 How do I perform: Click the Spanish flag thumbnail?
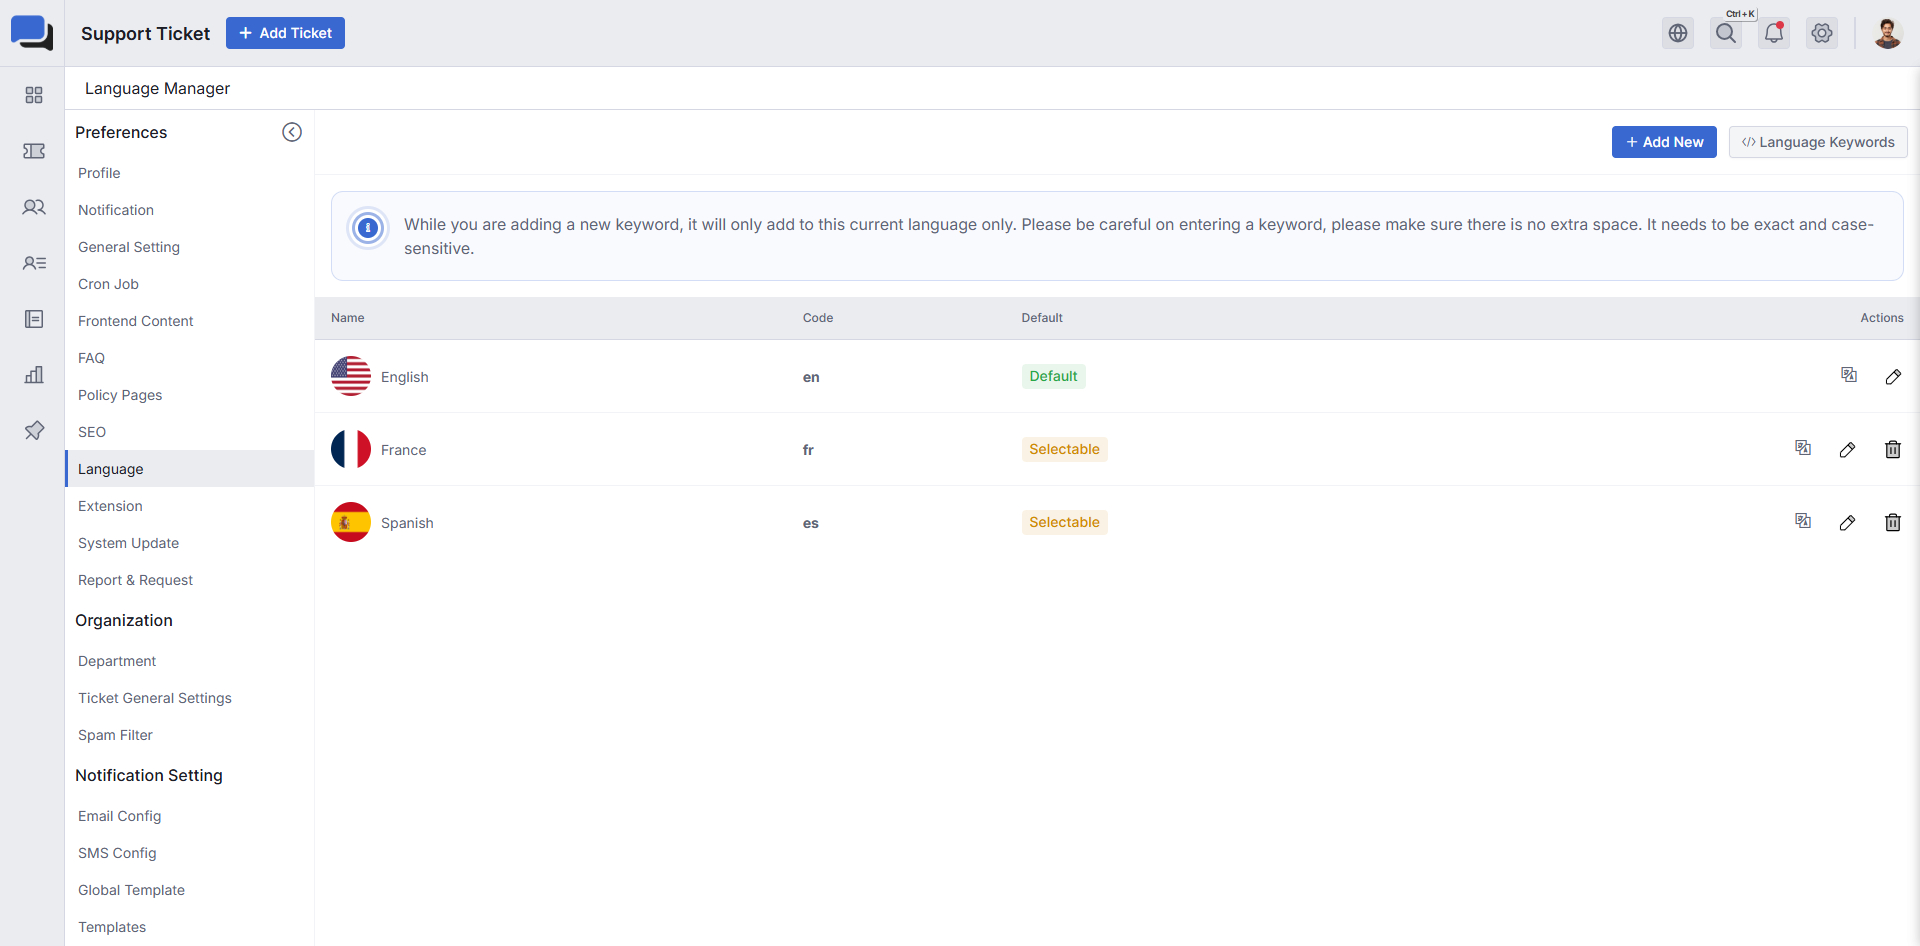pyautogui.click(x=351, y=522)
